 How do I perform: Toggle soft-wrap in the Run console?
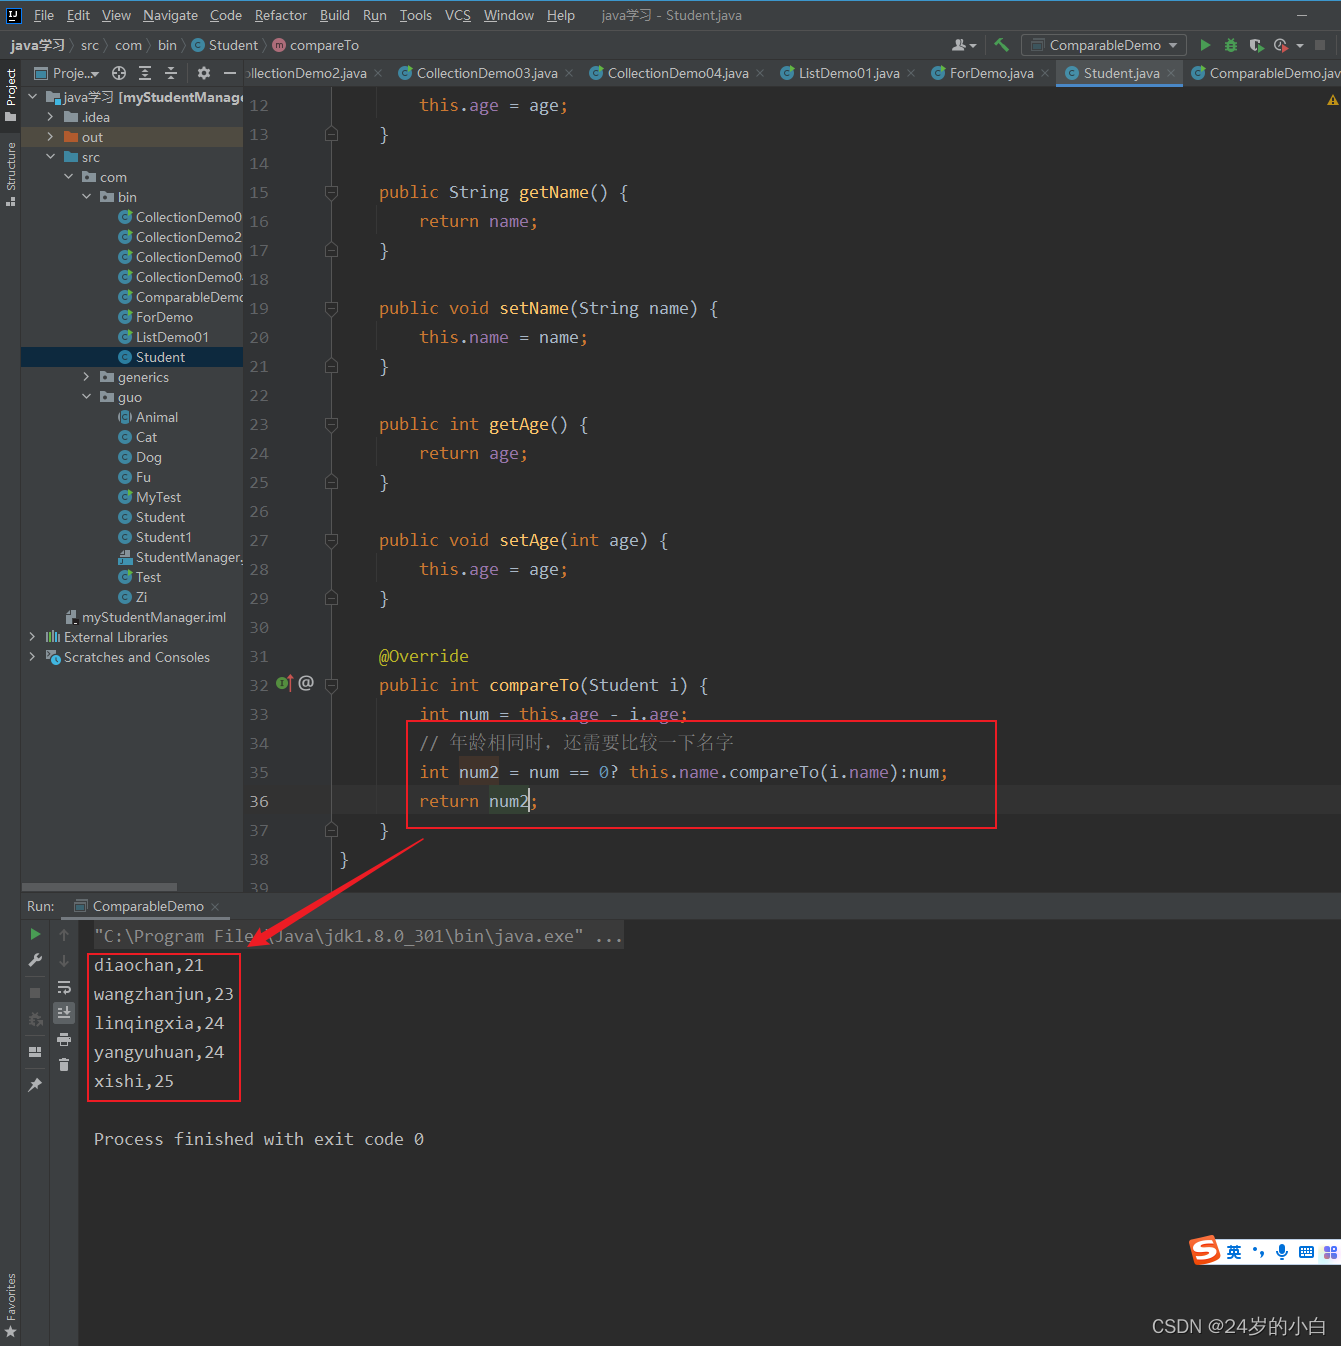tap(64, 987)
